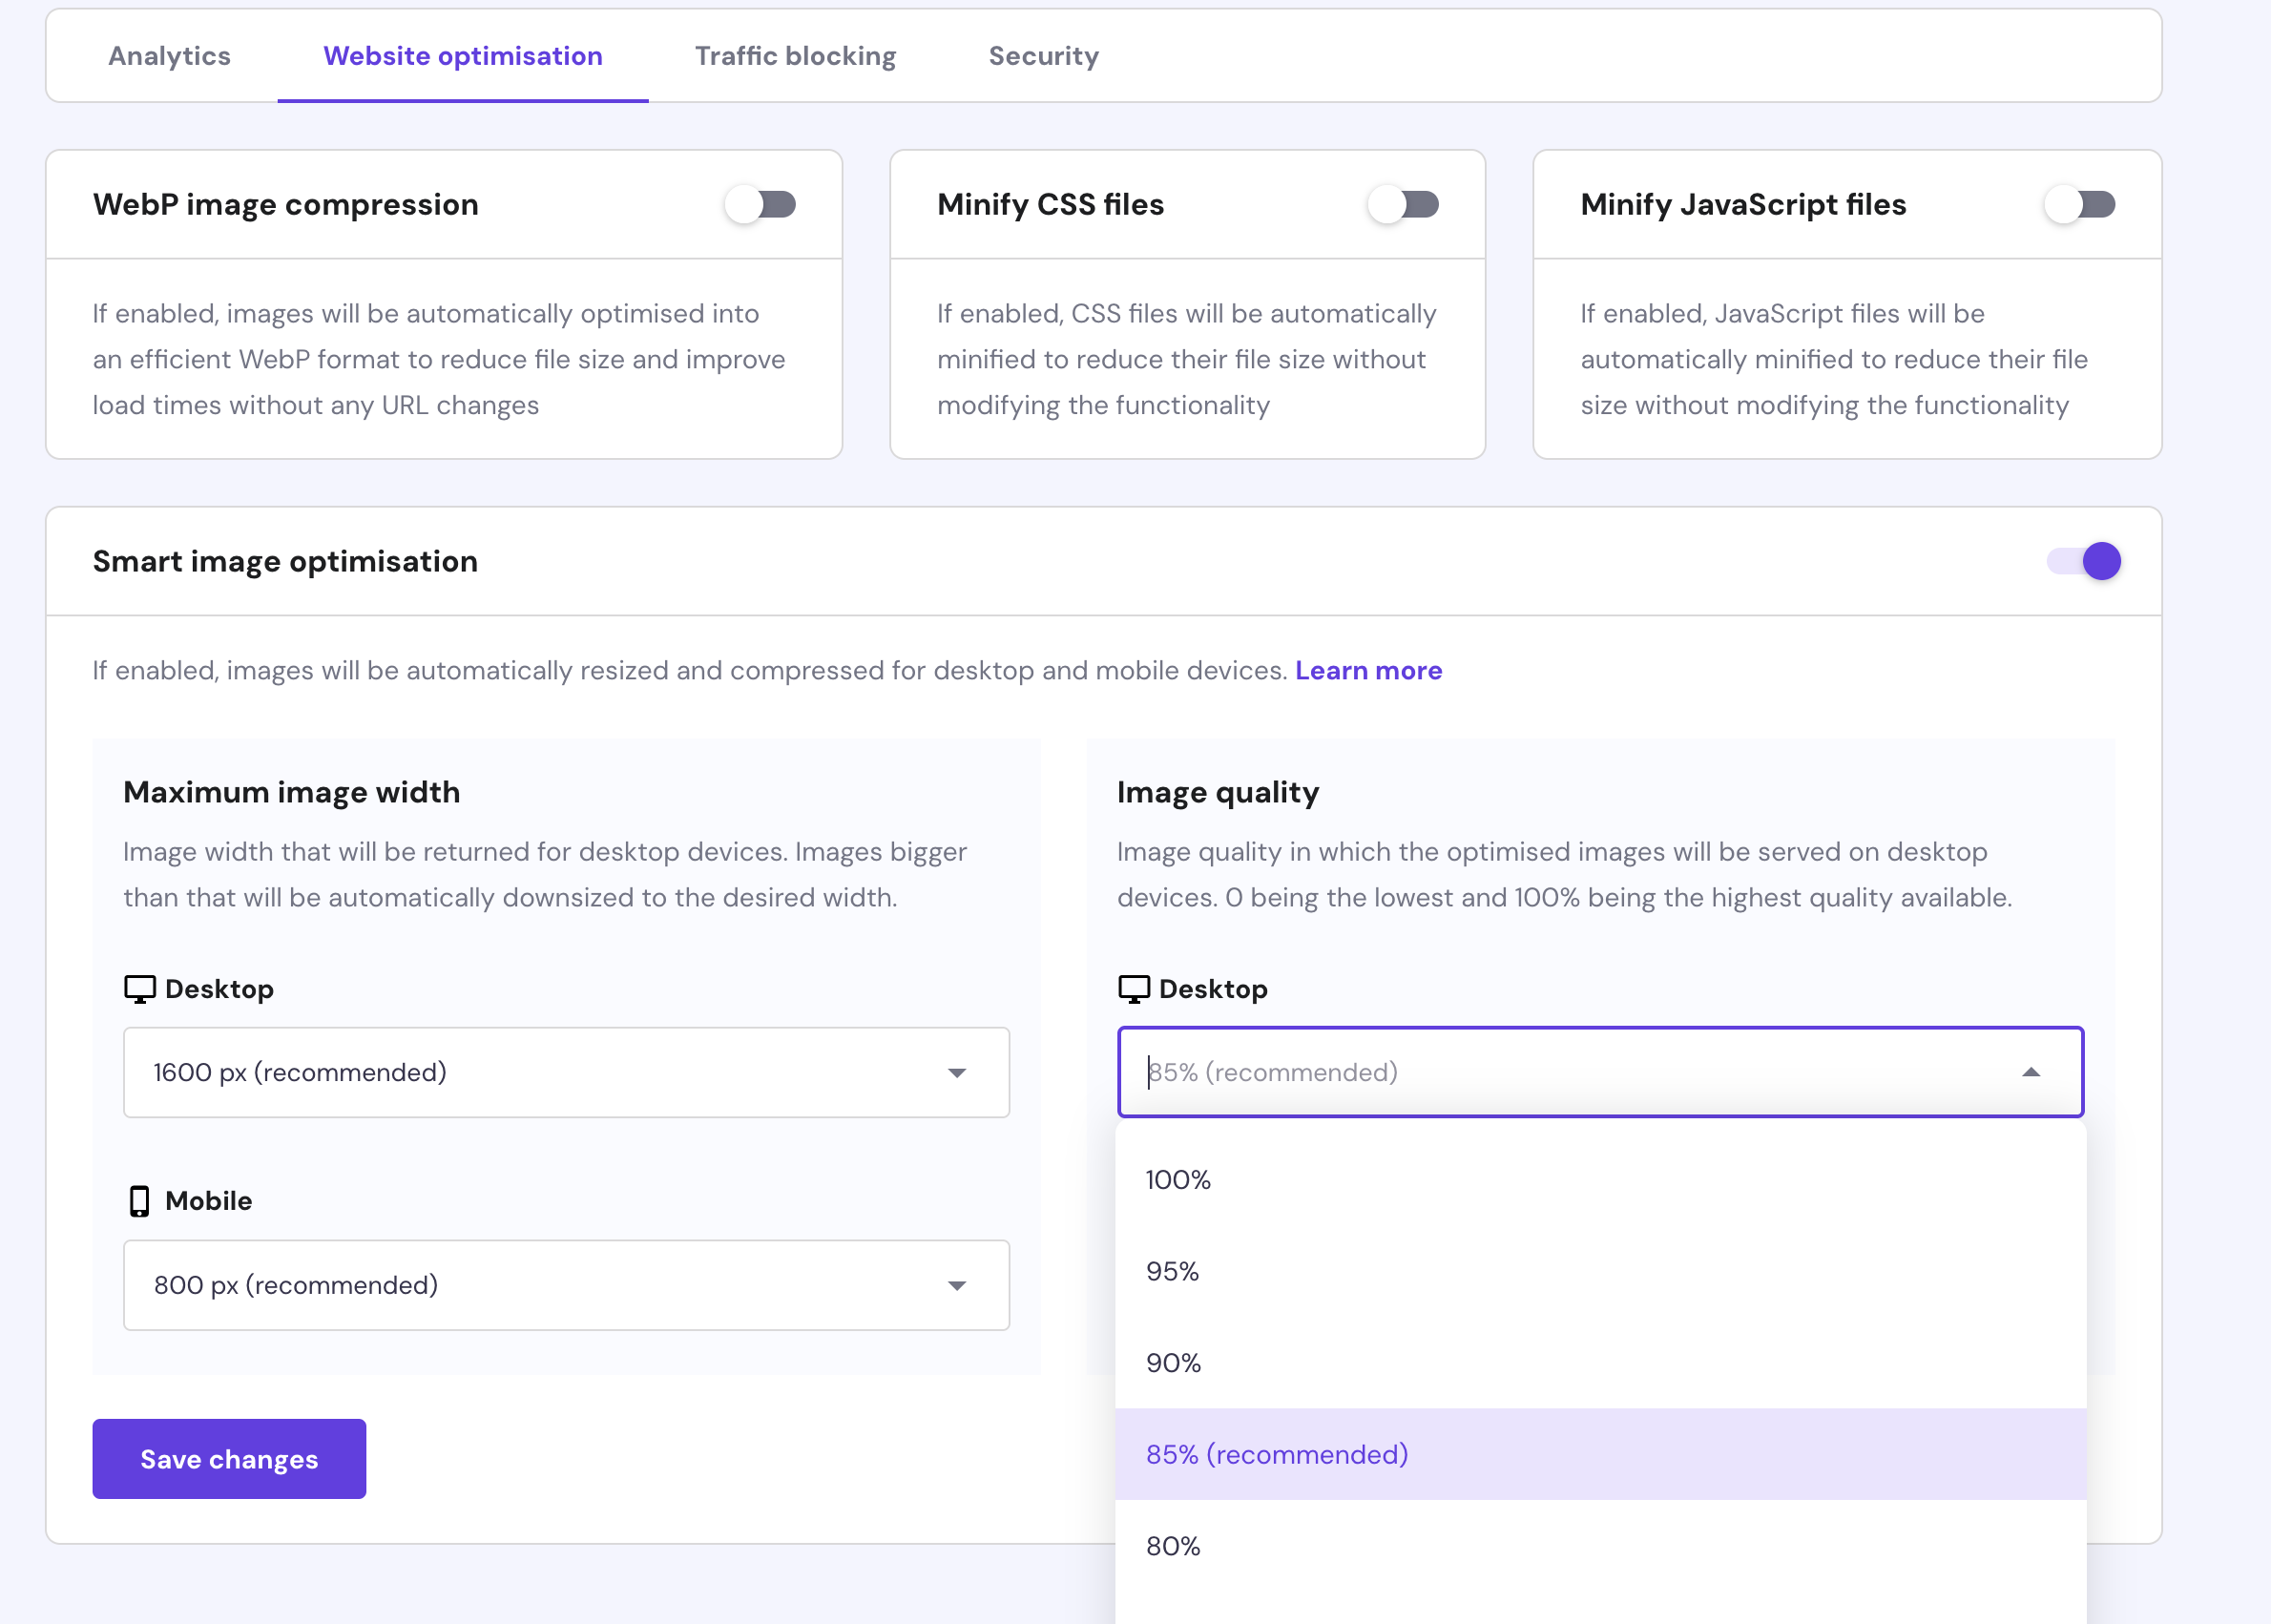
Task: Open the Analytics tab
Action: pos(169,56)
